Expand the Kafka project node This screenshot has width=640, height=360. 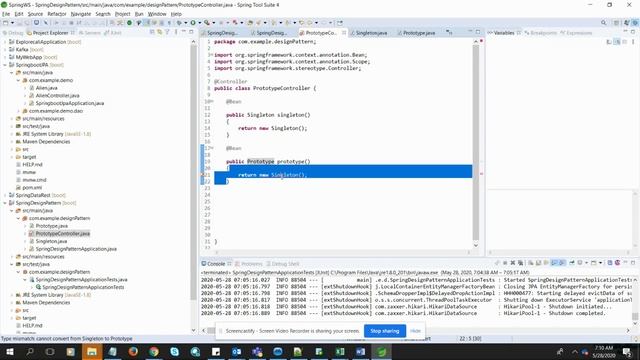pyautogui.click(x=5, y=49)
